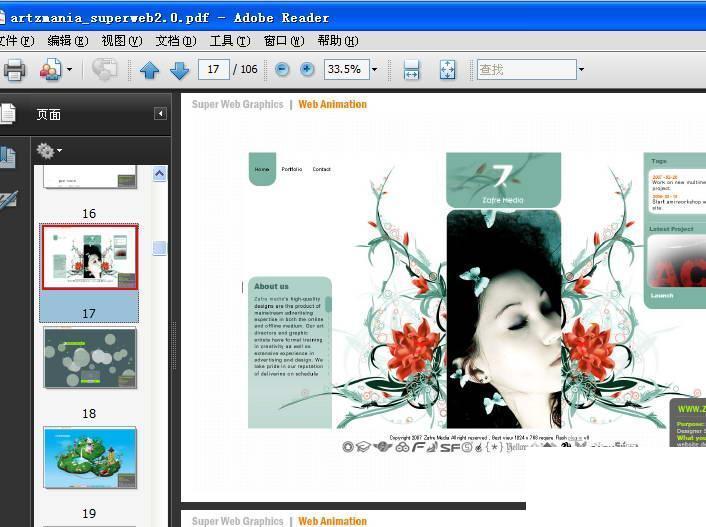
Task: Open the 窗口(W) menu
Action: coord(284,41)
